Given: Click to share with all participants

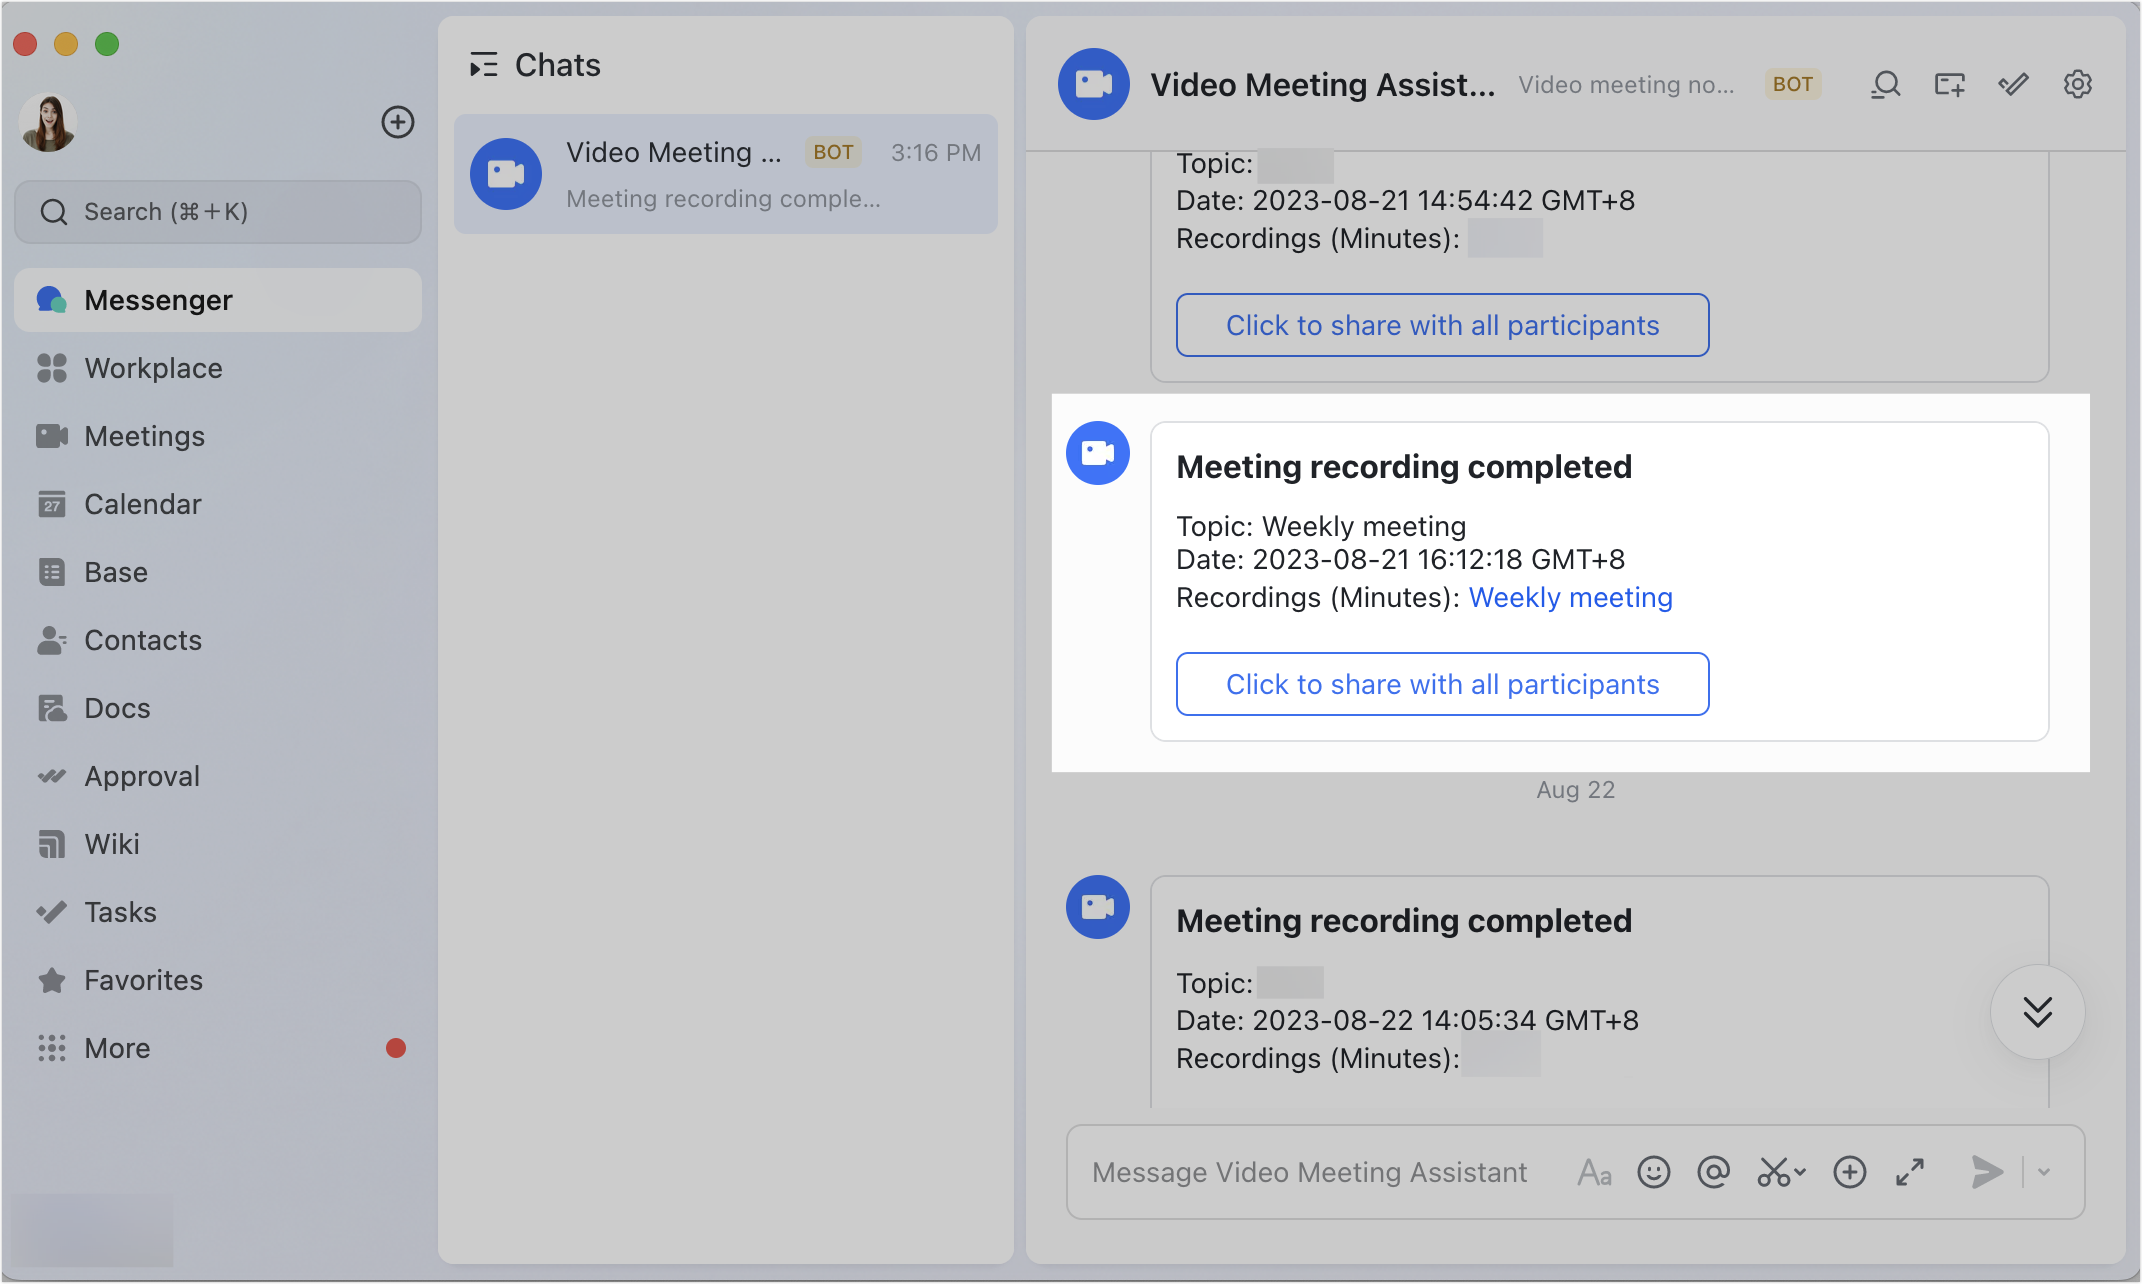Looking at the screenshot, I should point(1442,684).
